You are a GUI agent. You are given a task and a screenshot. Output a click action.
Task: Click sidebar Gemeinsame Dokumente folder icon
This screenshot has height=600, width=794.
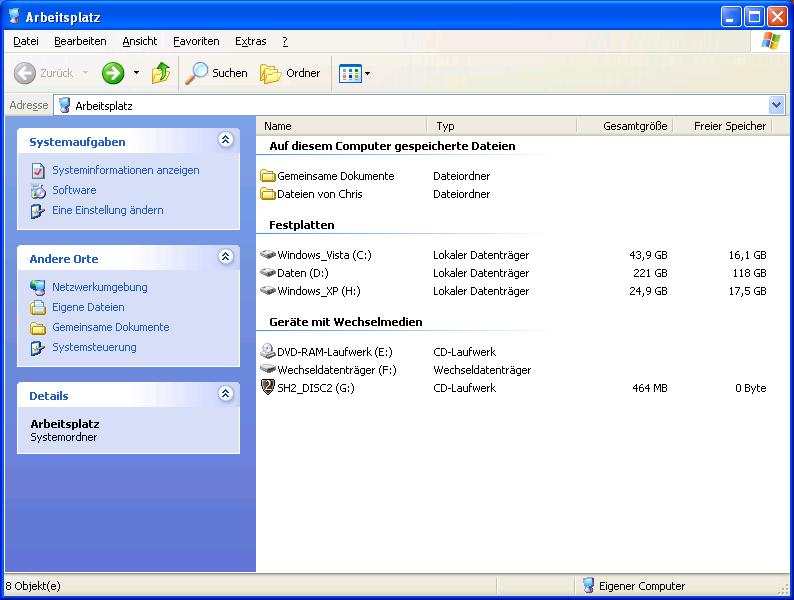point(38,328)
